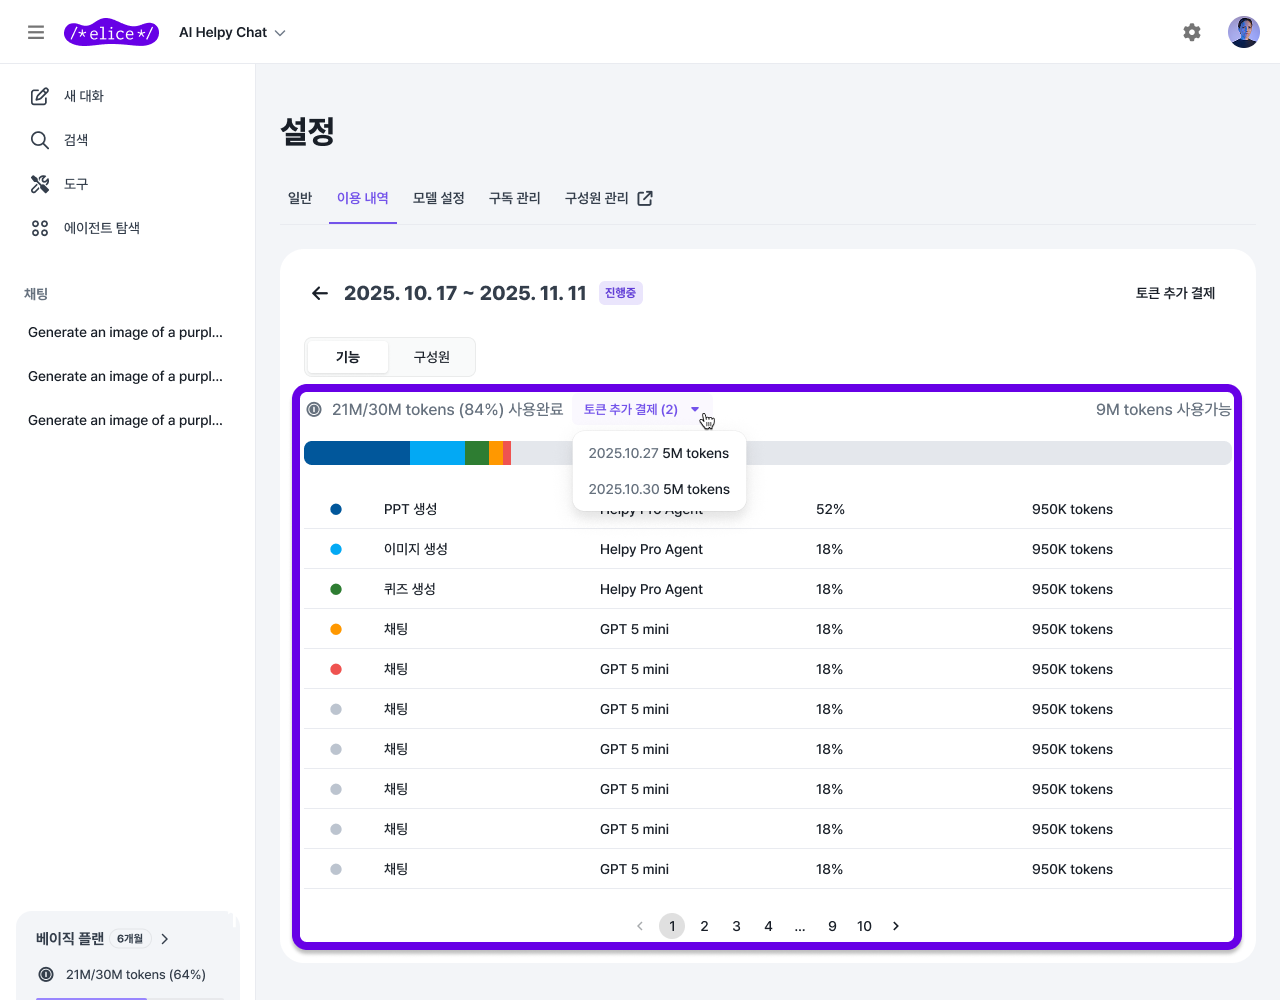Click the search magnifier icon

(x=40, y=140)
